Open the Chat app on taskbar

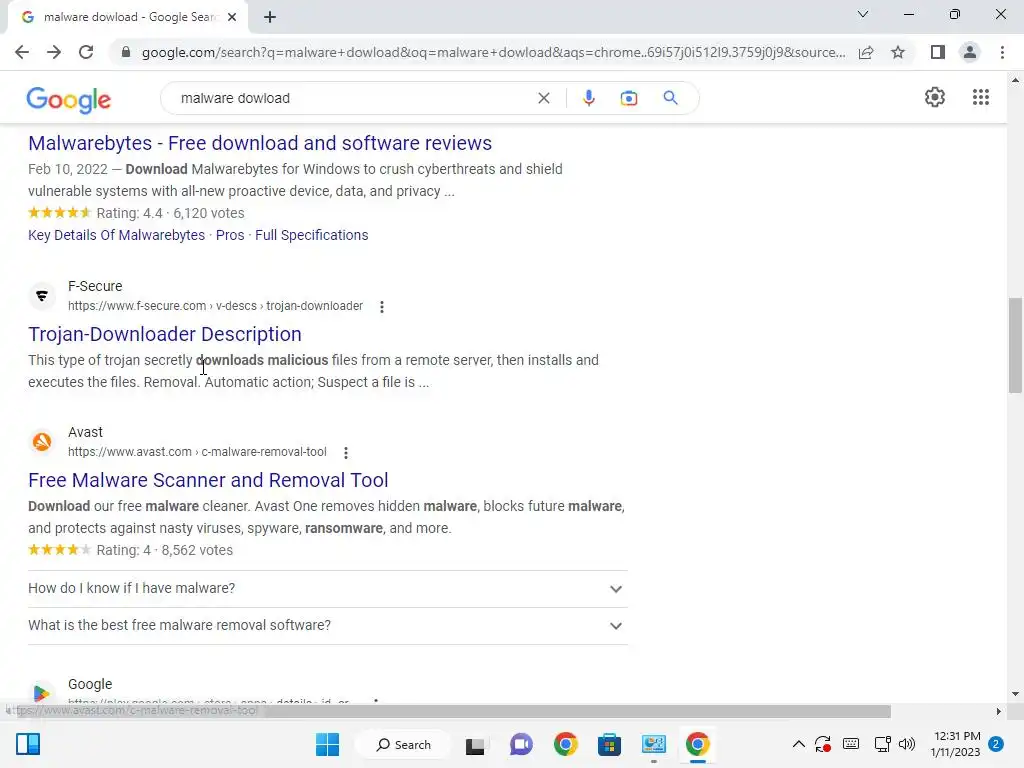[x=521, y=744]
